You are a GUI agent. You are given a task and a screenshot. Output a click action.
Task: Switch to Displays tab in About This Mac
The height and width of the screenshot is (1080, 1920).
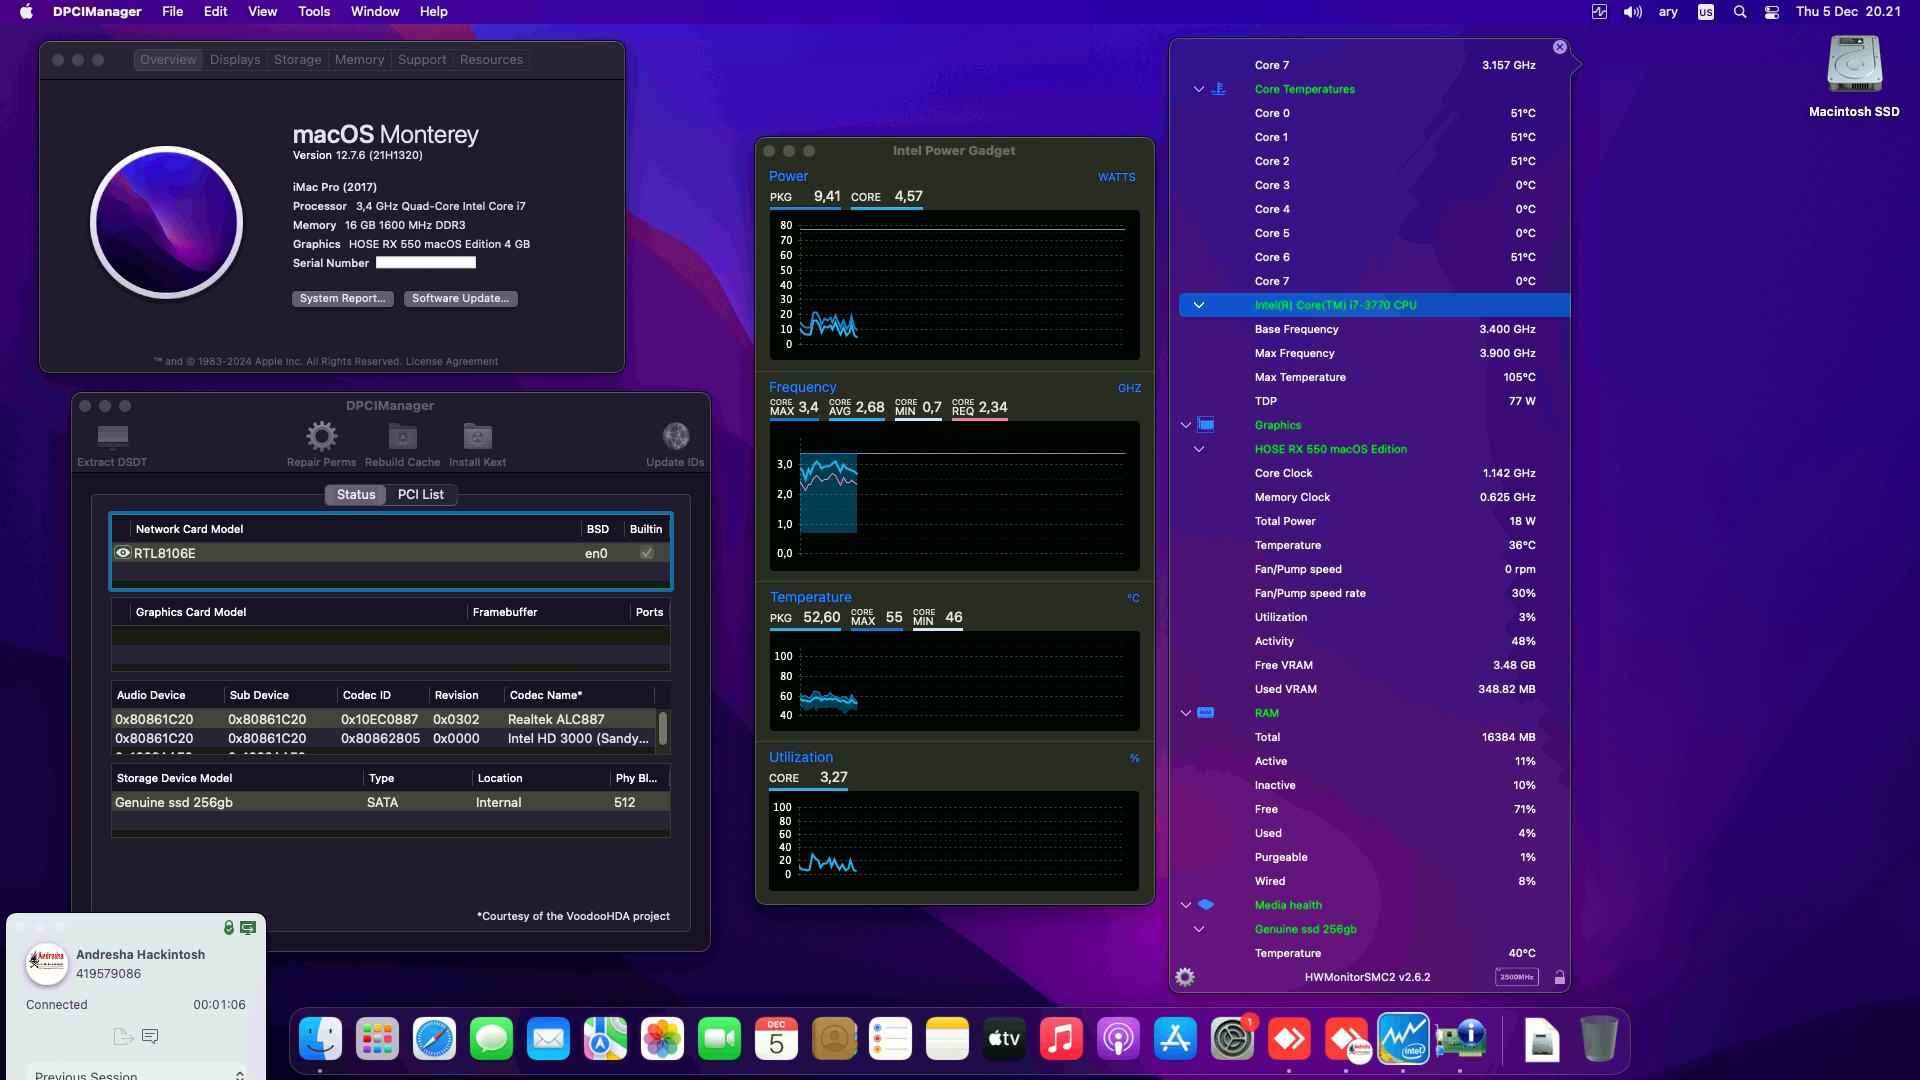(x=235, y=60)
